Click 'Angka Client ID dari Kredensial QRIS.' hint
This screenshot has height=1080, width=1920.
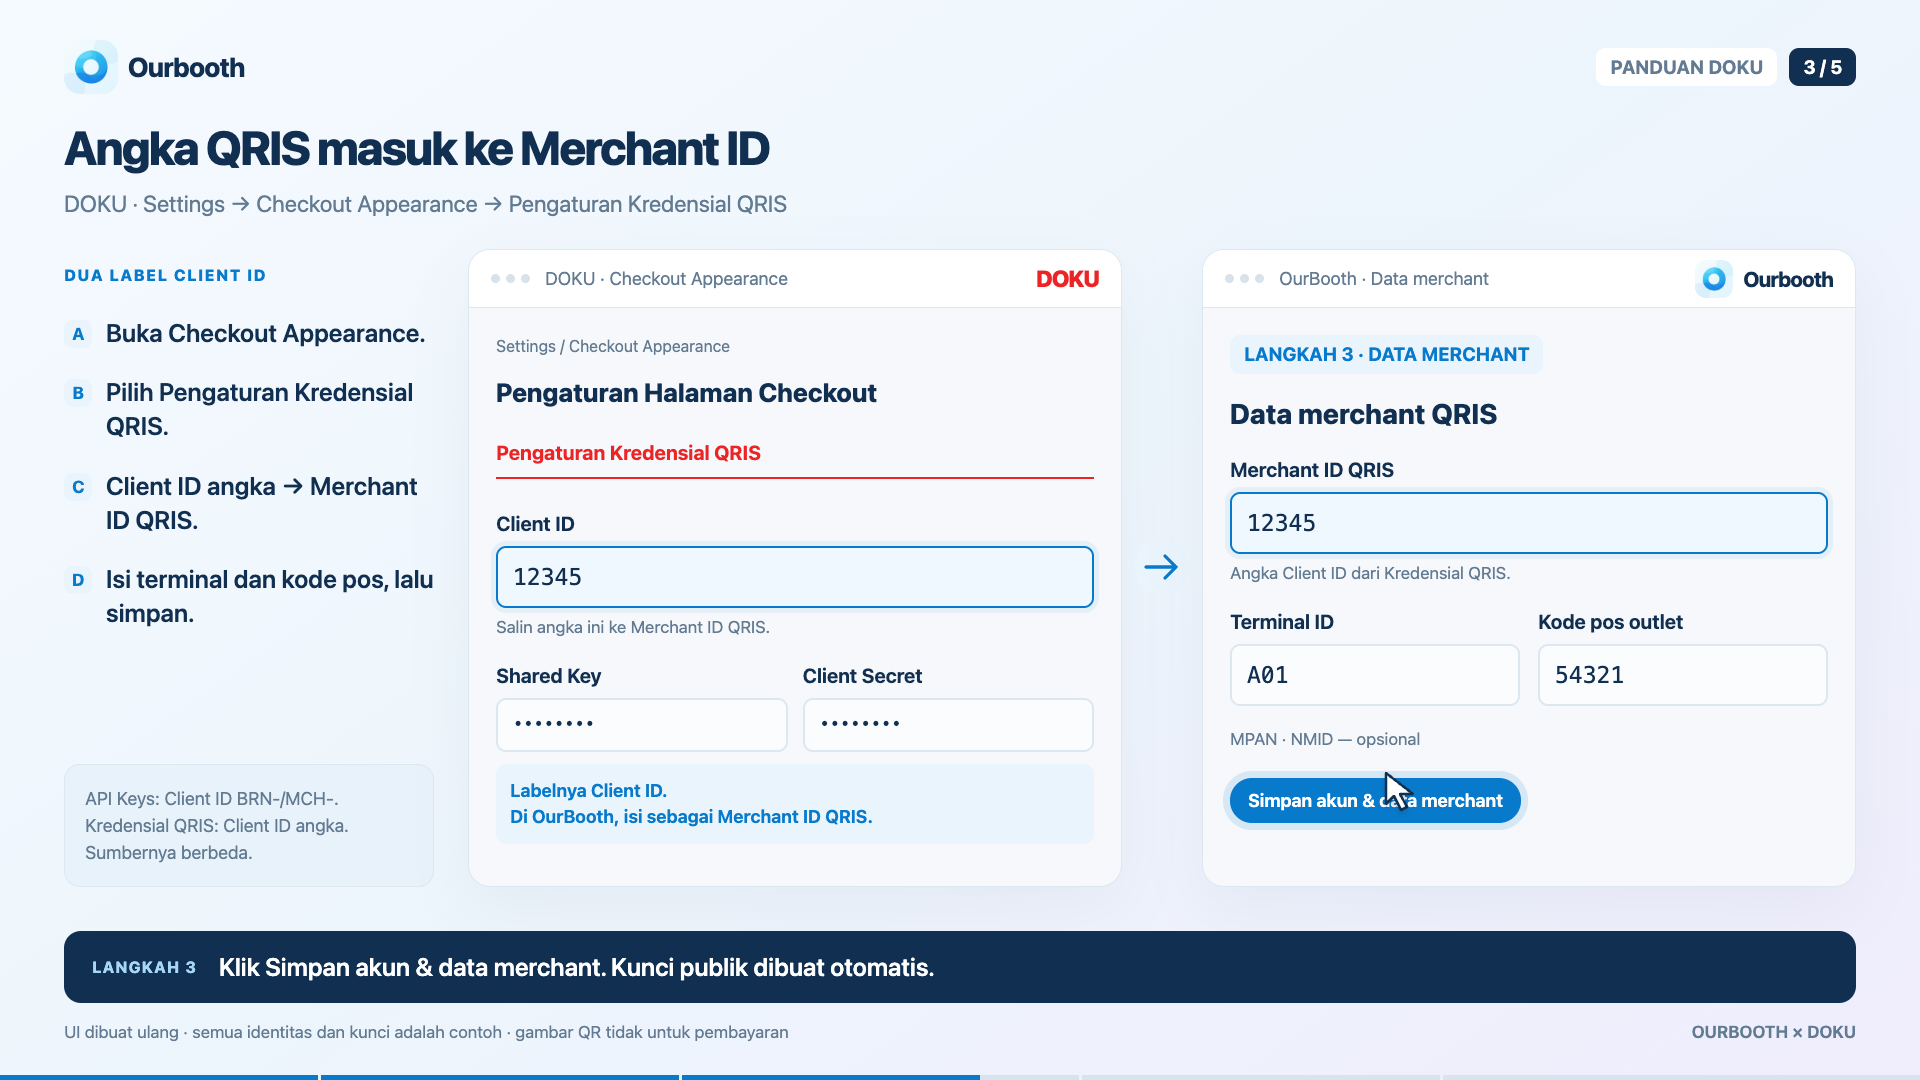pos(1370,573)
